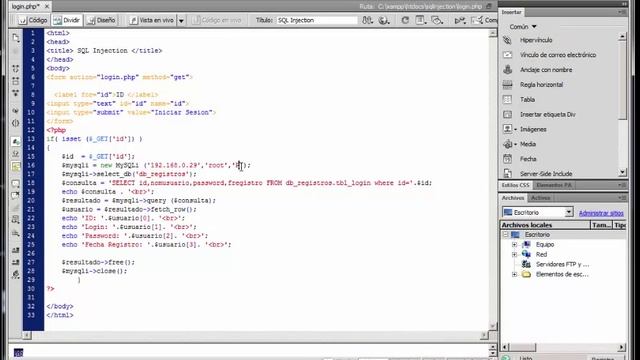Screen dimensions: 640x360
Task: Expand the Equipo tree node
Action: (x=514, y=244)
